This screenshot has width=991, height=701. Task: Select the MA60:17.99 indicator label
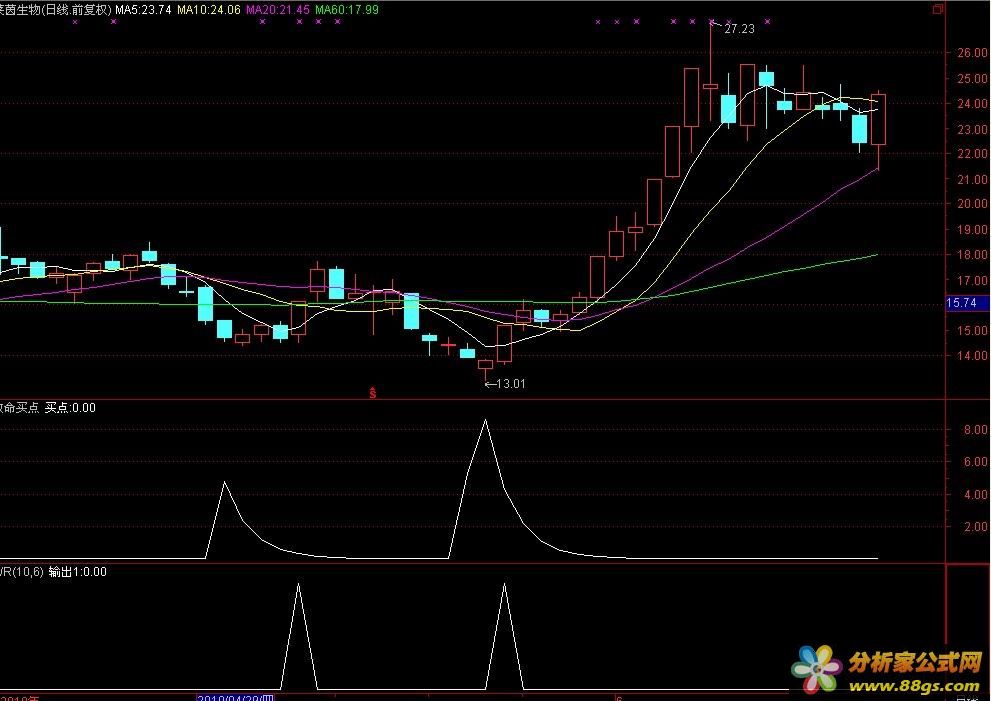[347, 9]
